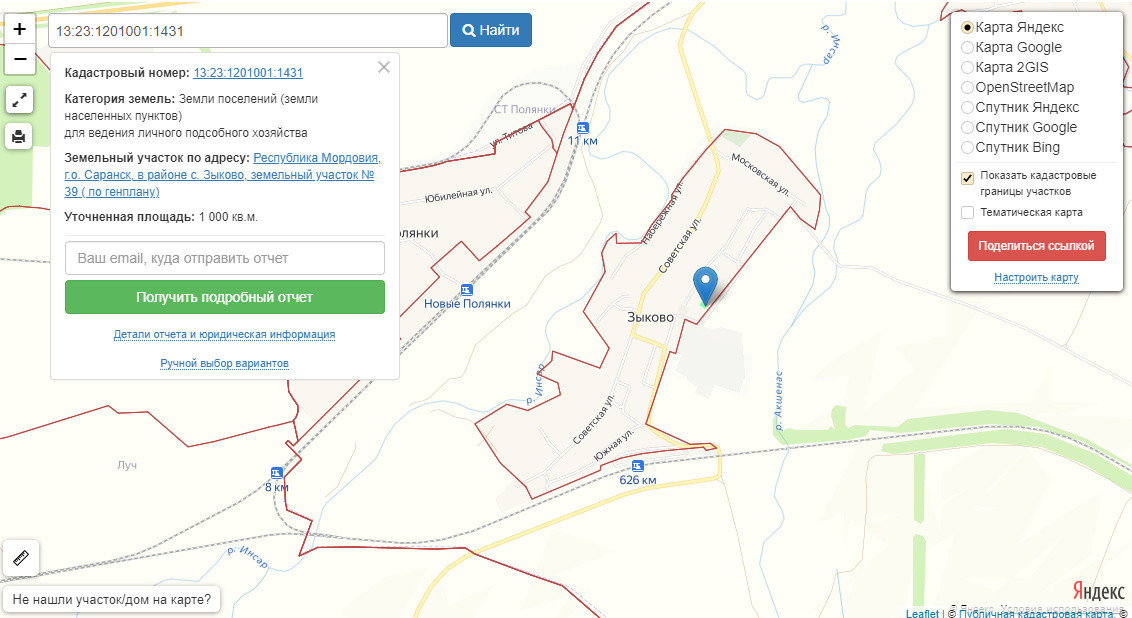
Task: Open Ручной выбор вариантов link
Action: coord(225,363)
